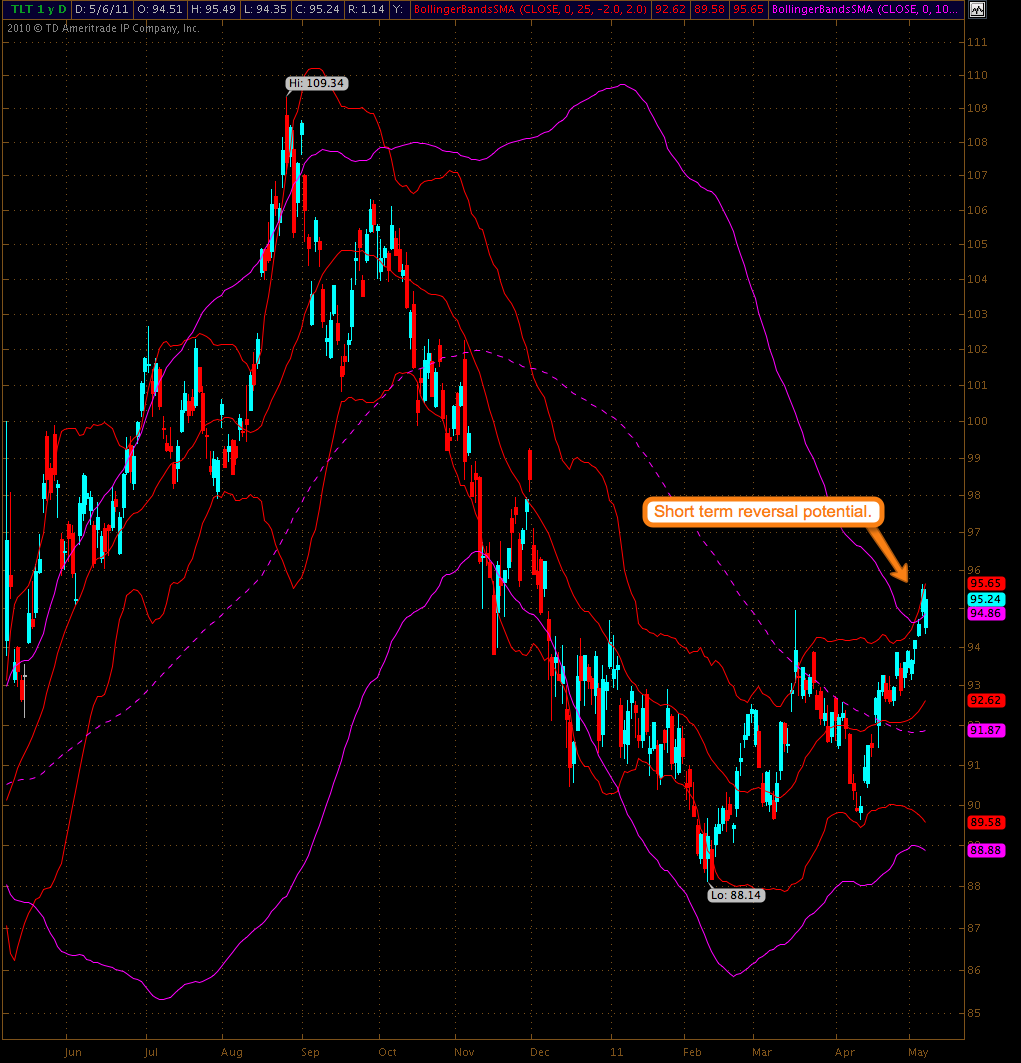Click the magenta 88.88 price axis tag
Screen dimensions: 1021x1063
[x=986, y=850]
